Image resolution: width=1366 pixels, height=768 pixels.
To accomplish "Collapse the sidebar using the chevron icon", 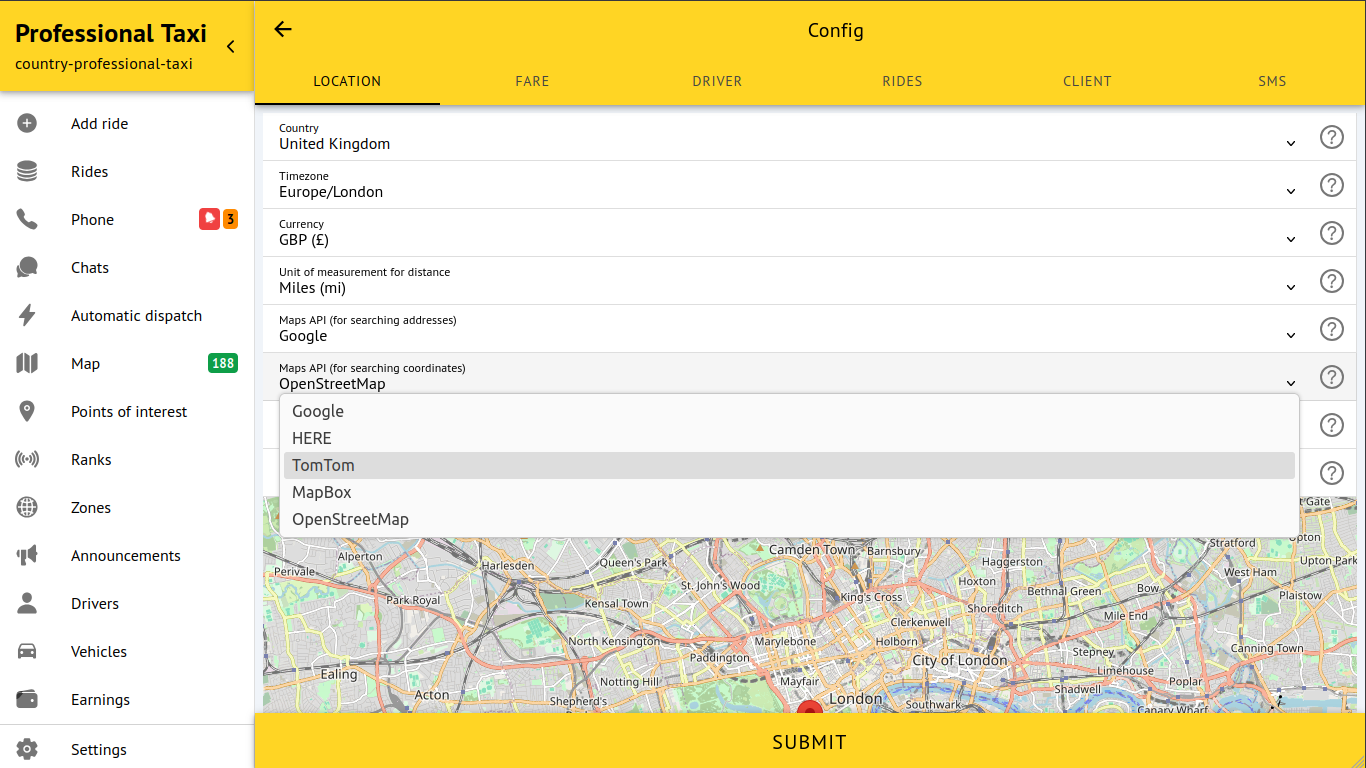I will click(231, 47).
